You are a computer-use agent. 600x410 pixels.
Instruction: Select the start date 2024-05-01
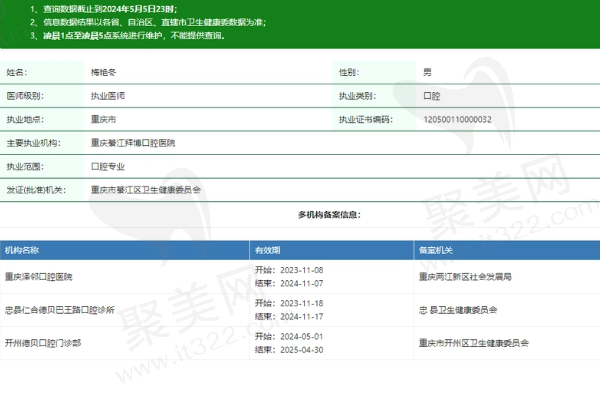coord(302,337)
